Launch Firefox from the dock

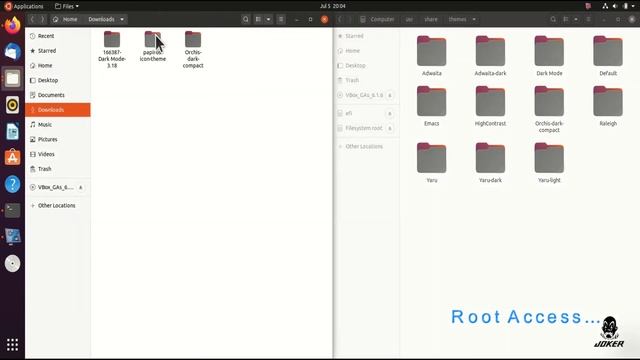coord(12,25)
